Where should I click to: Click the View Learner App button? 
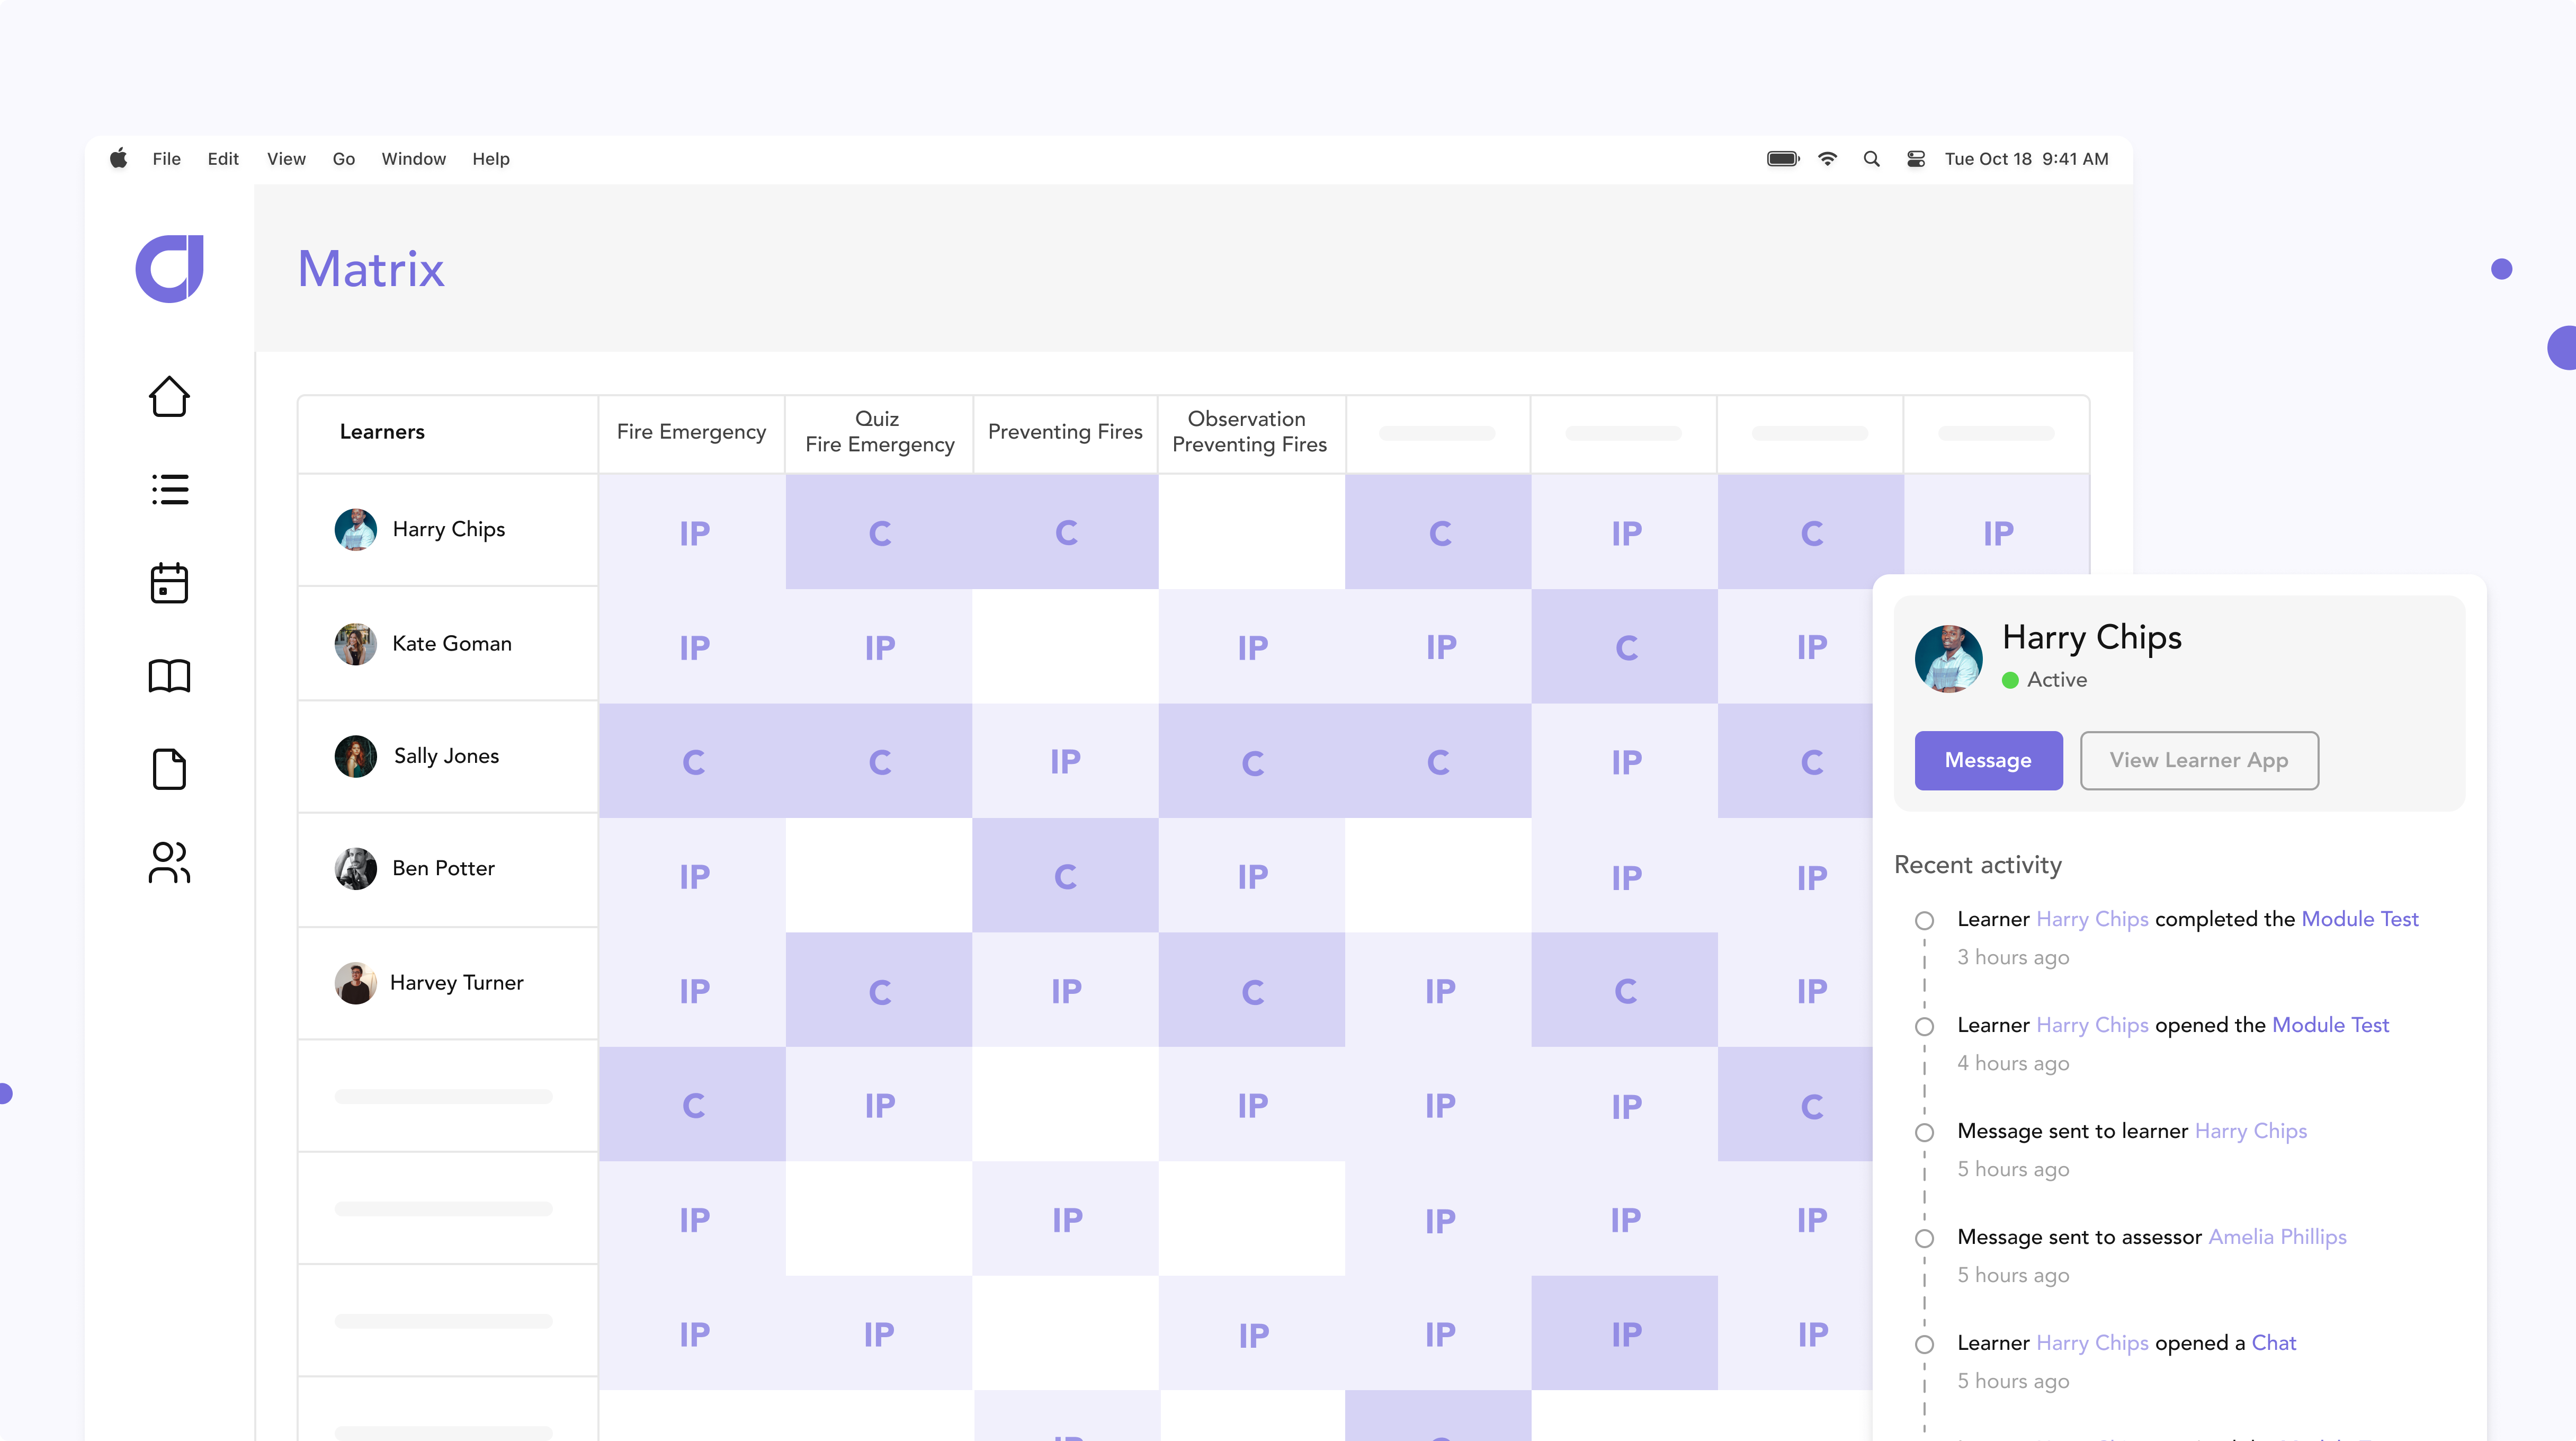click(x=2198, y=760)
